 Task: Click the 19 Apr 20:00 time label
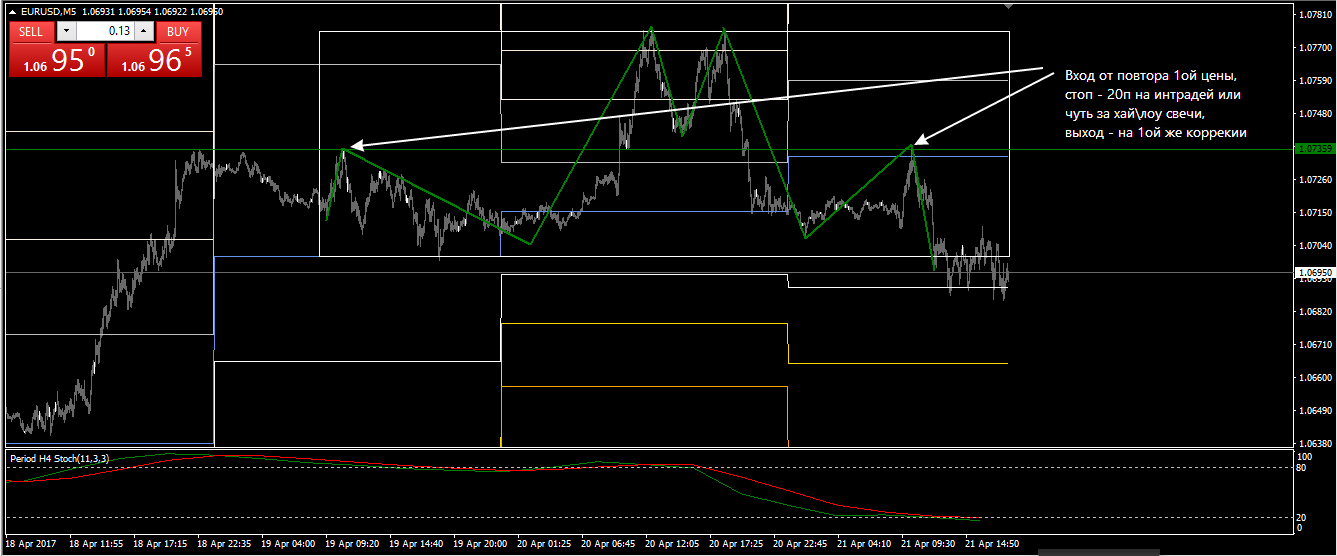pos(481,544)
